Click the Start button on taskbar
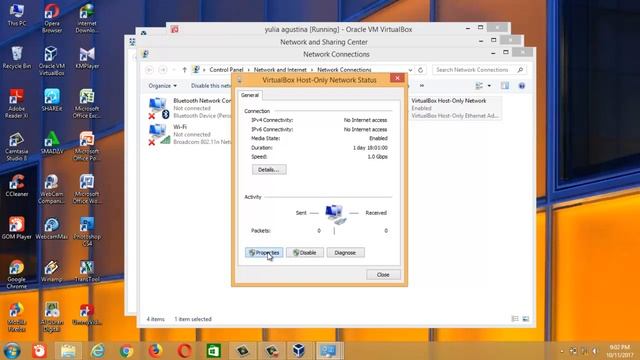 [x=12, y=351]
